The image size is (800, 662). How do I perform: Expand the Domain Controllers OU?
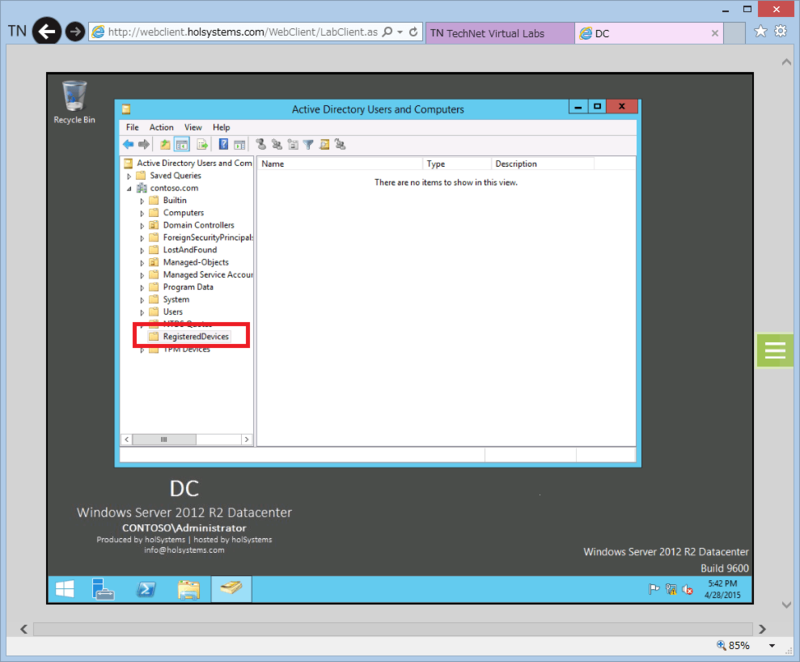(x=142, y=225)
